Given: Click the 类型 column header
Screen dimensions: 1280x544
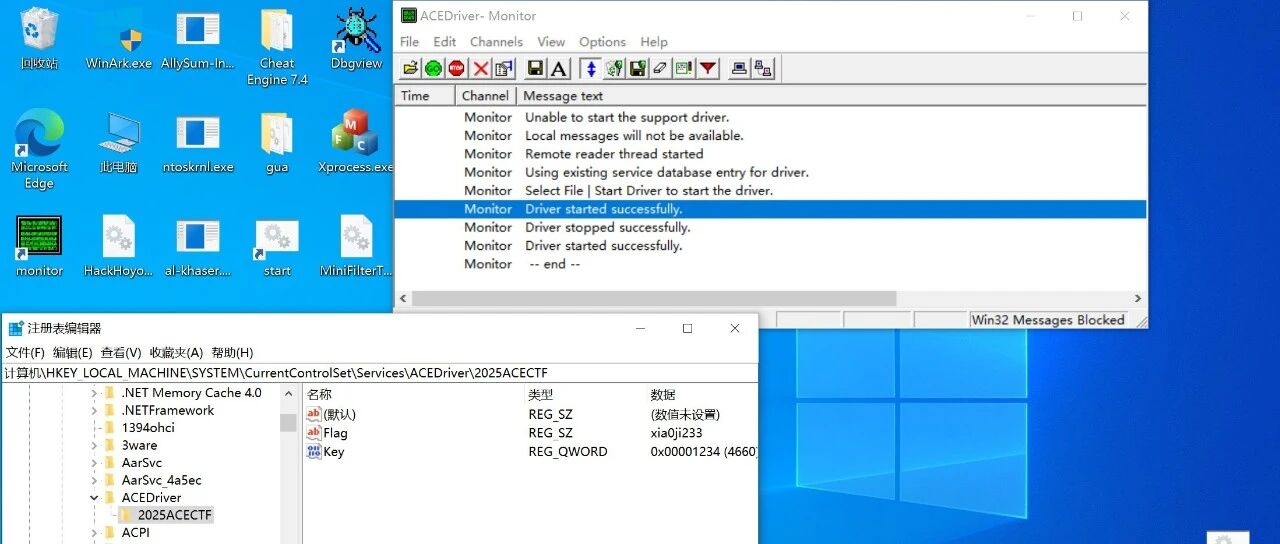Looking at the screenshot, I should pyautogui.click(x=541, y=395).
